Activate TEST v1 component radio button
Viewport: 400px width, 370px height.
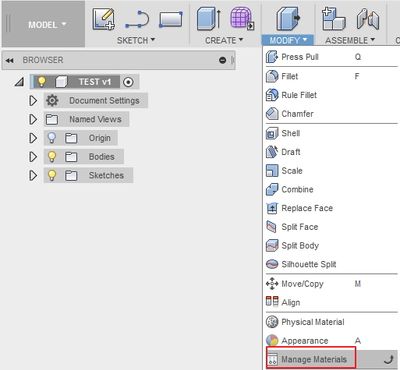[128, 82]
